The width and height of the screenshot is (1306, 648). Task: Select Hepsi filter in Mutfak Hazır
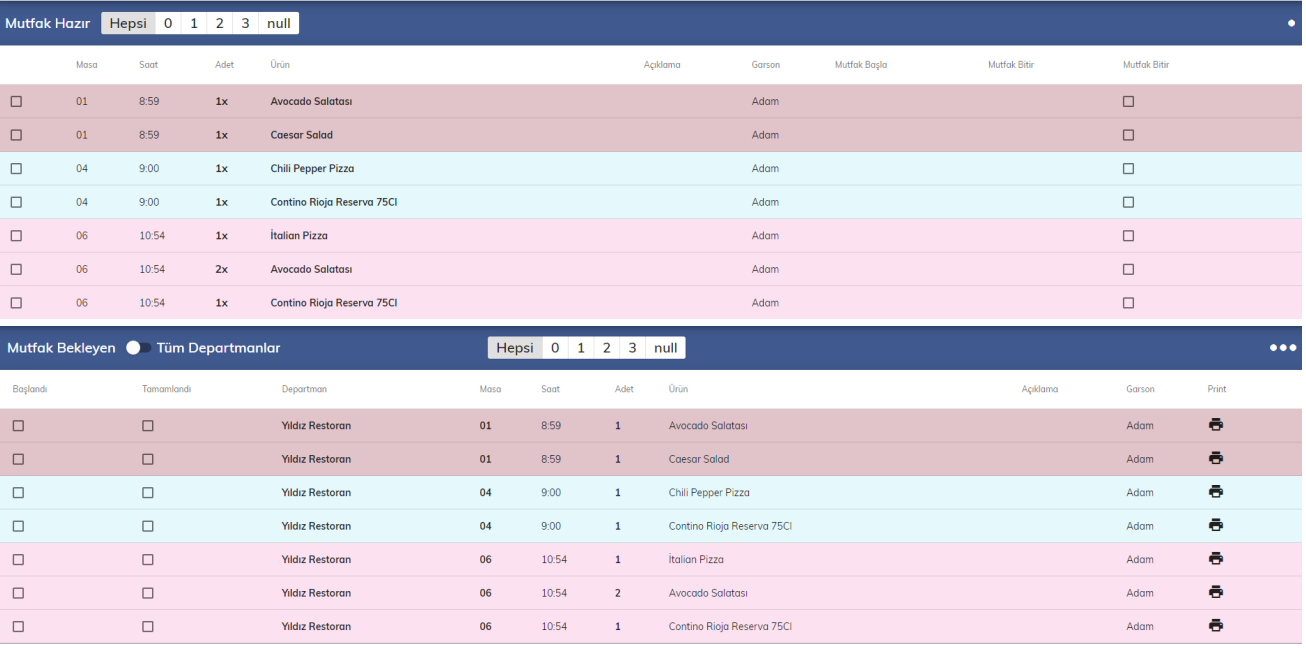128,23
